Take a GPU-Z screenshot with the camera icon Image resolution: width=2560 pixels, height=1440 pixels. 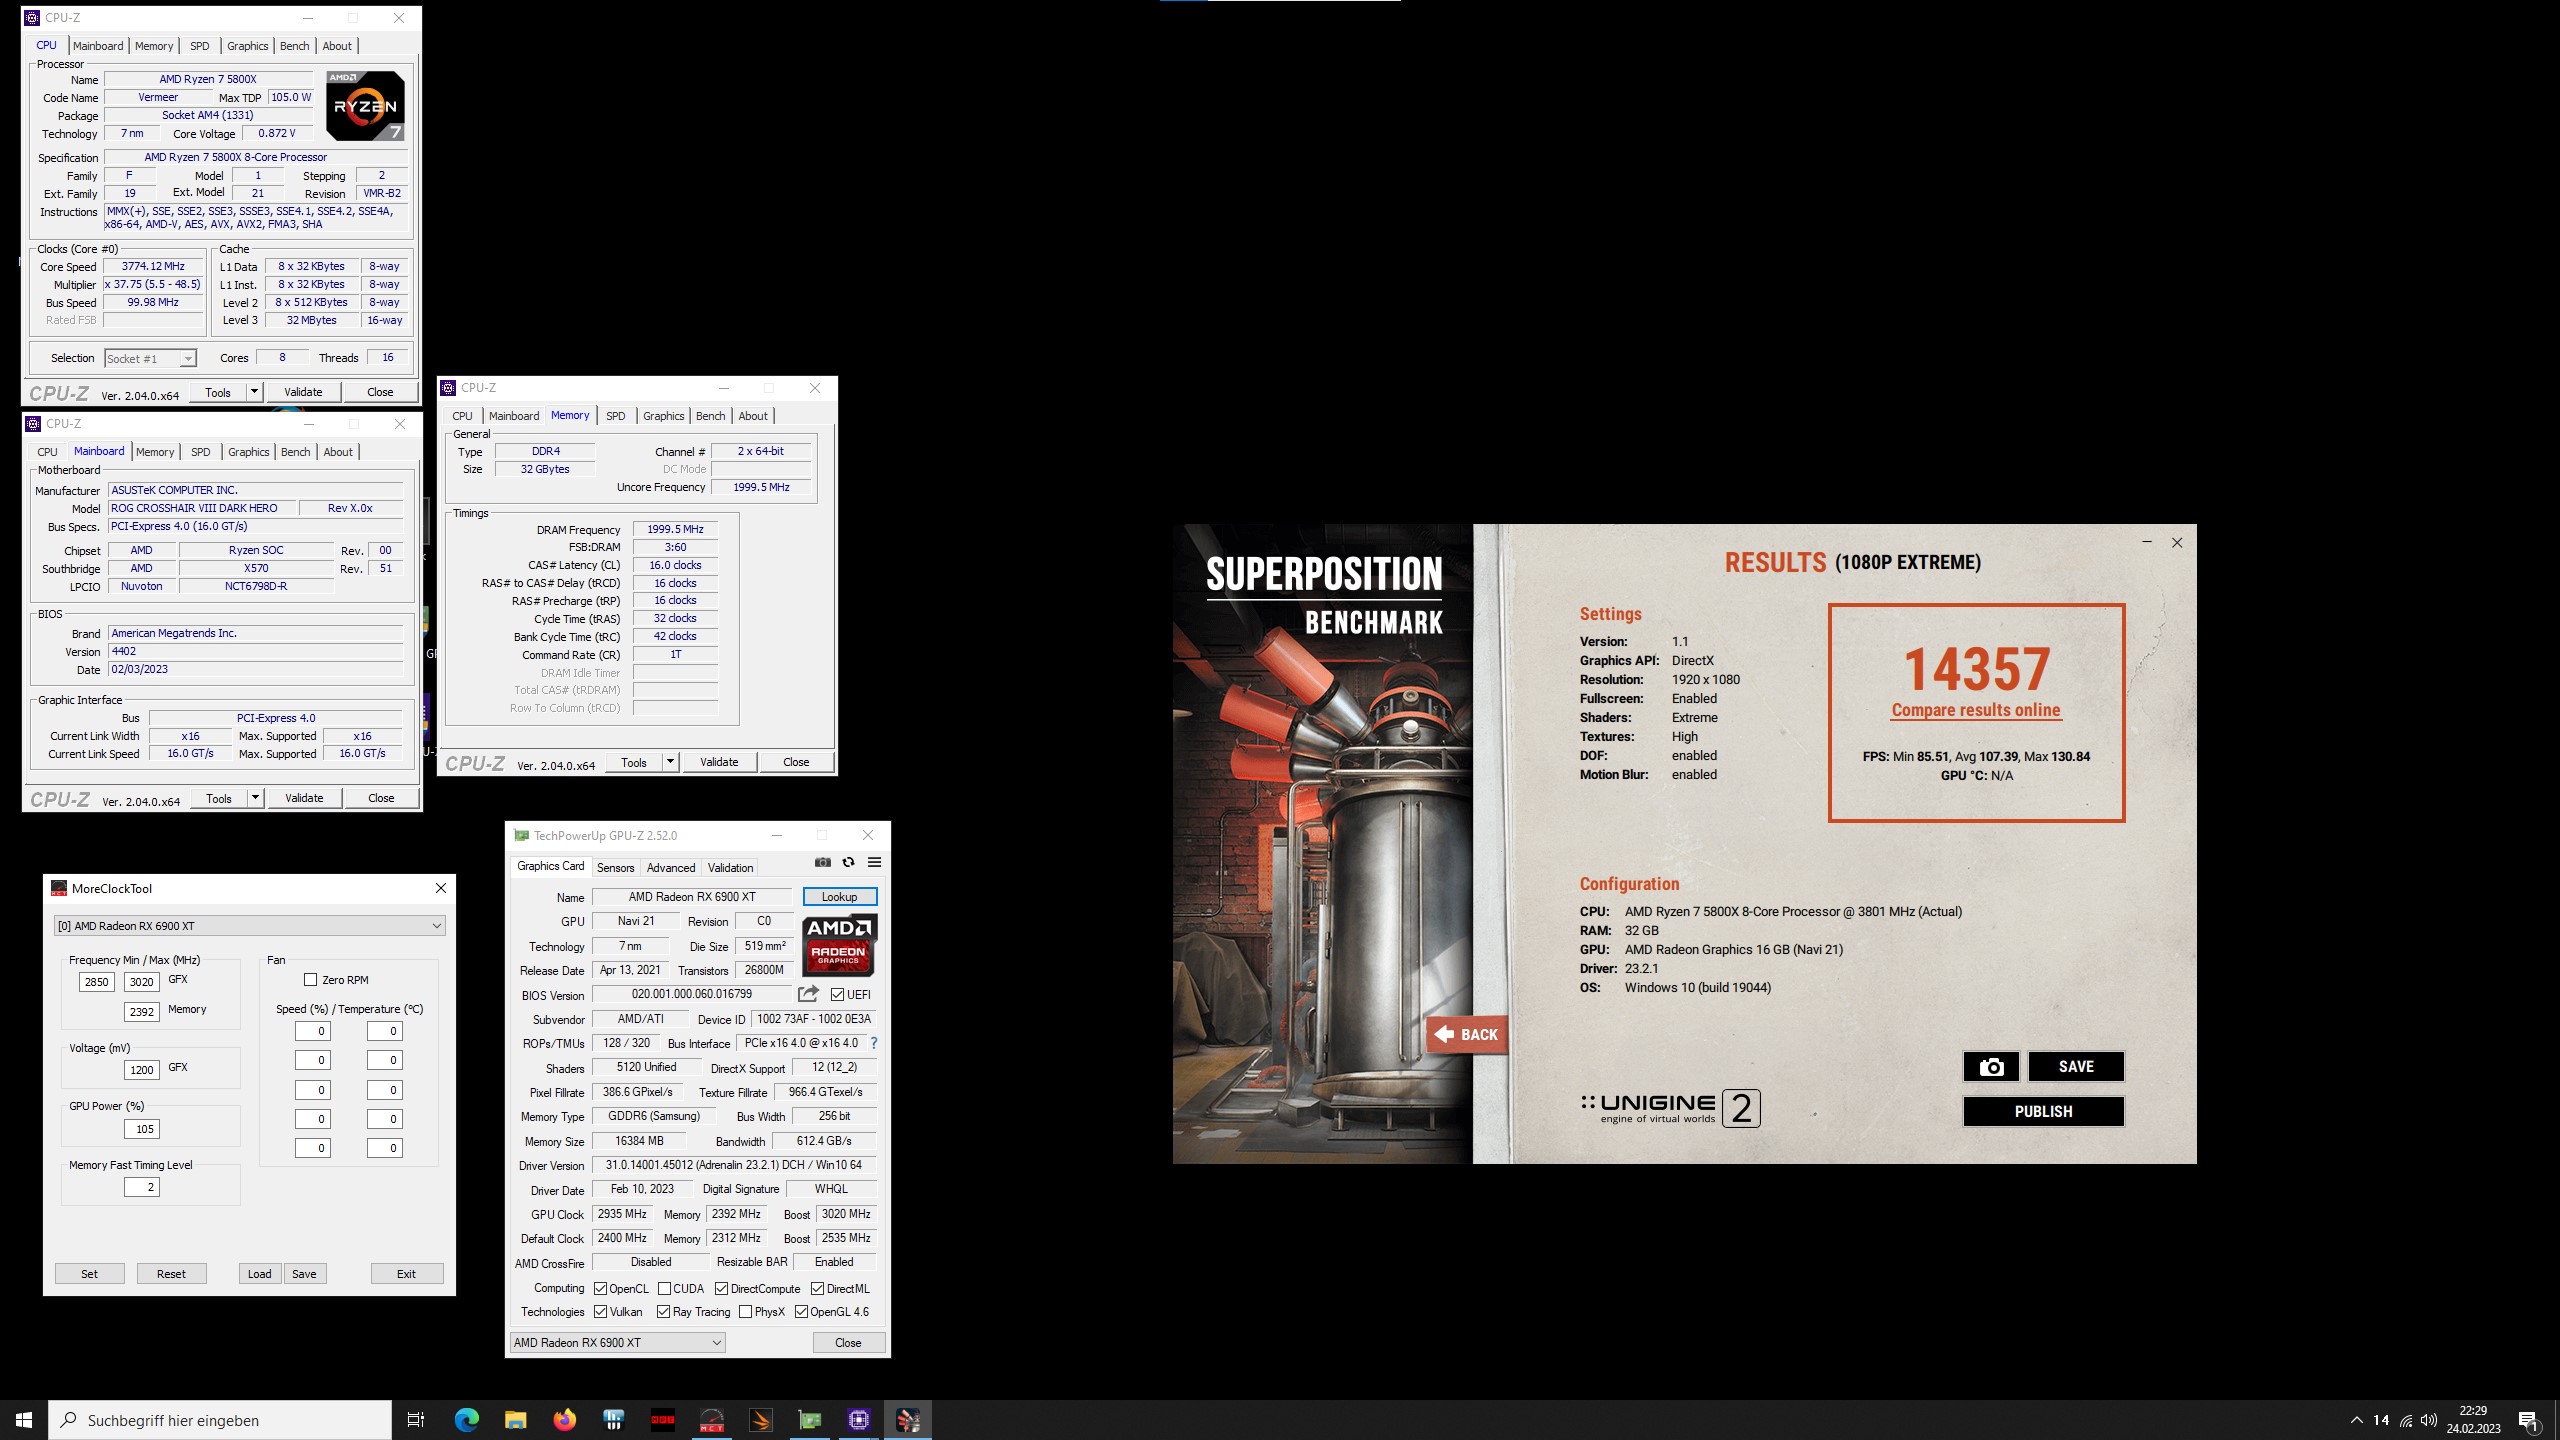822,862
